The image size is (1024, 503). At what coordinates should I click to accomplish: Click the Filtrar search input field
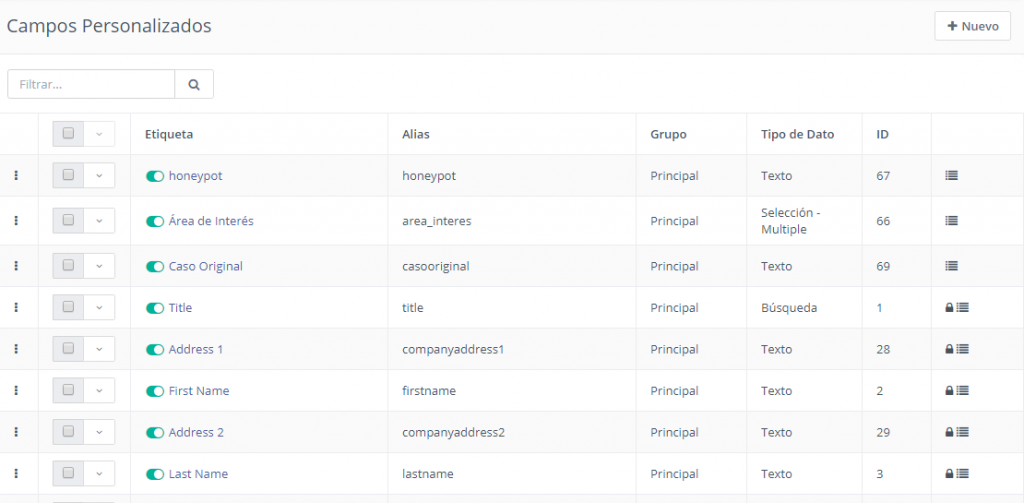[91, 85]
